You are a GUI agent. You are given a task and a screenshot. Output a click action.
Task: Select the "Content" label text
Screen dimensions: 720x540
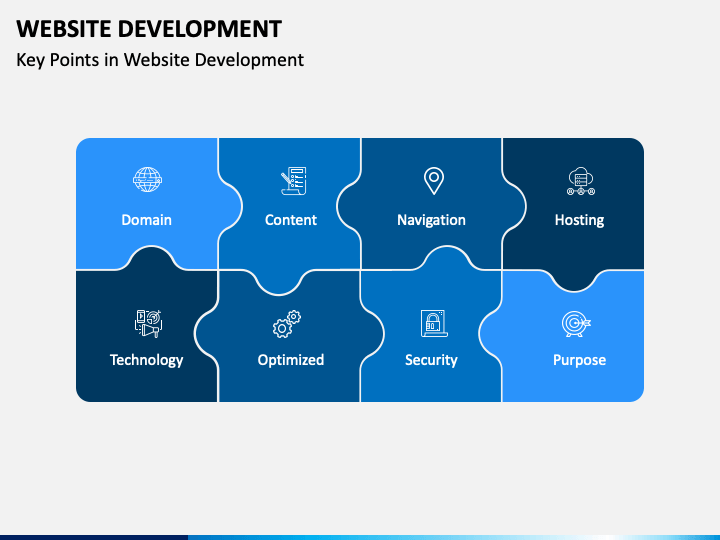pyautogui.click(x=291, y=220)
